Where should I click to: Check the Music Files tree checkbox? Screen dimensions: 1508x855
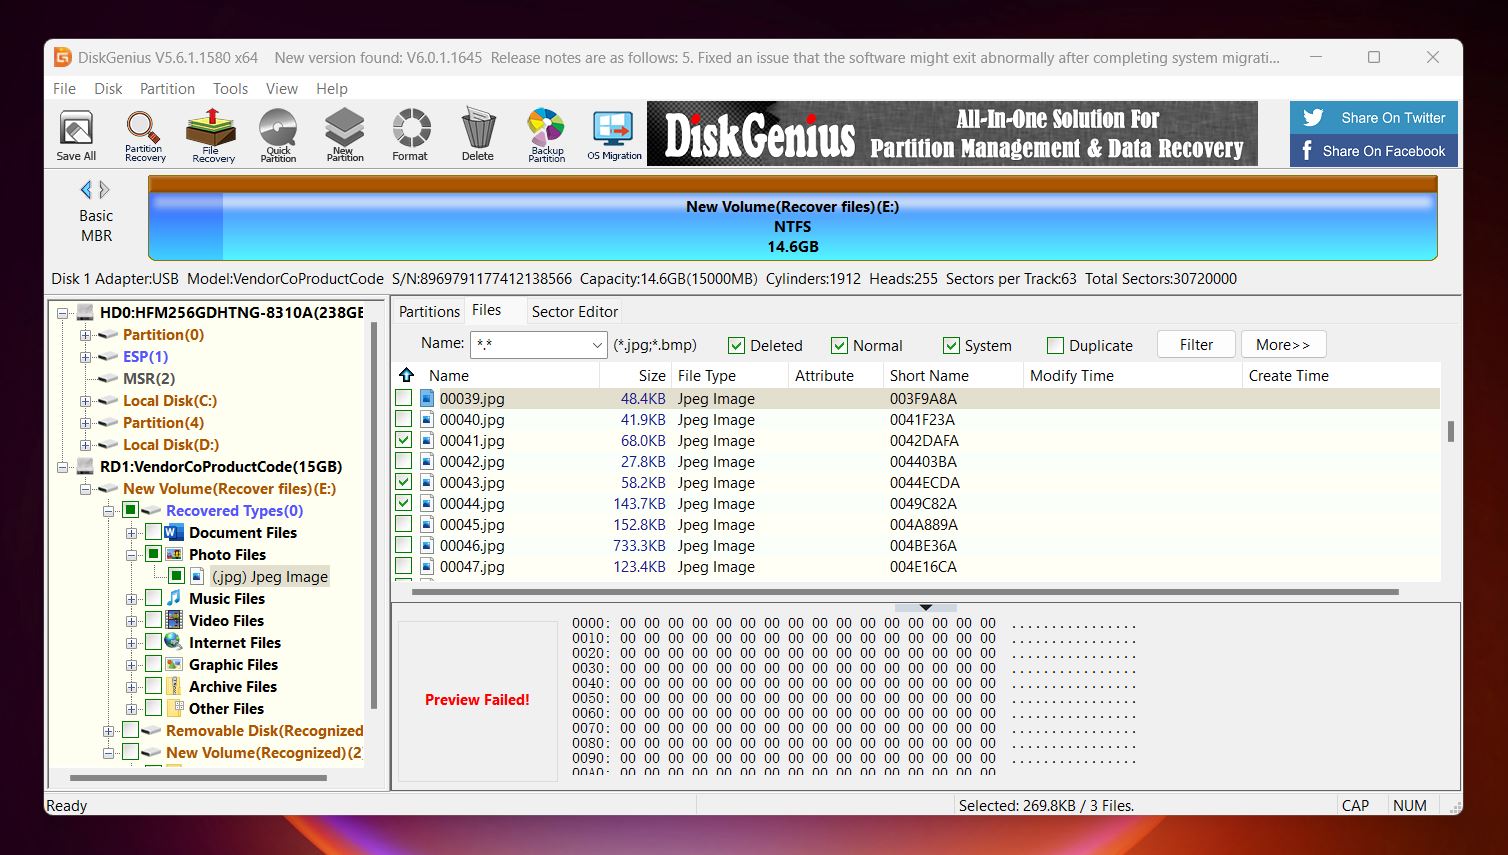(153, 598)
